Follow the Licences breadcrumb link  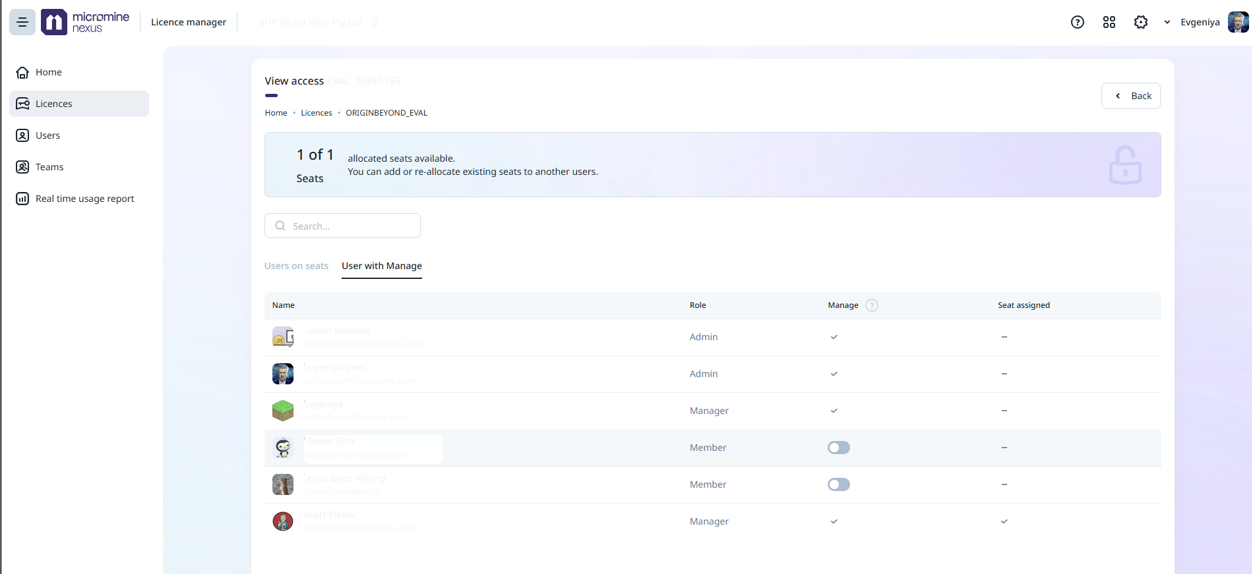(316, 113)
